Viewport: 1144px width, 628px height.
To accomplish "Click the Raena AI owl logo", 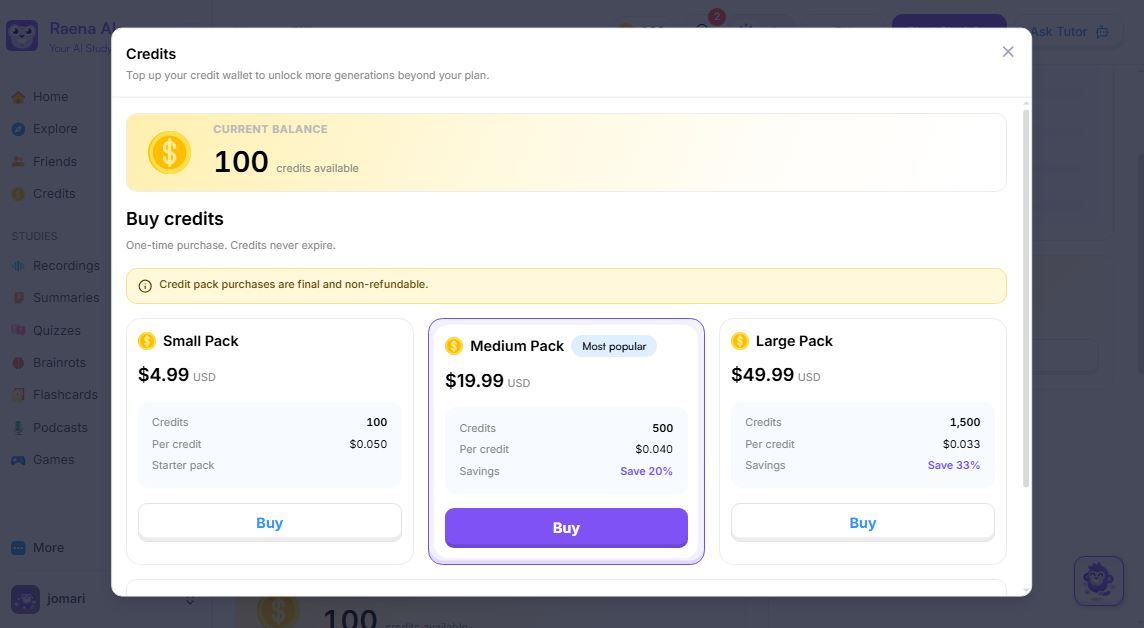I will [x=22, y=35].
